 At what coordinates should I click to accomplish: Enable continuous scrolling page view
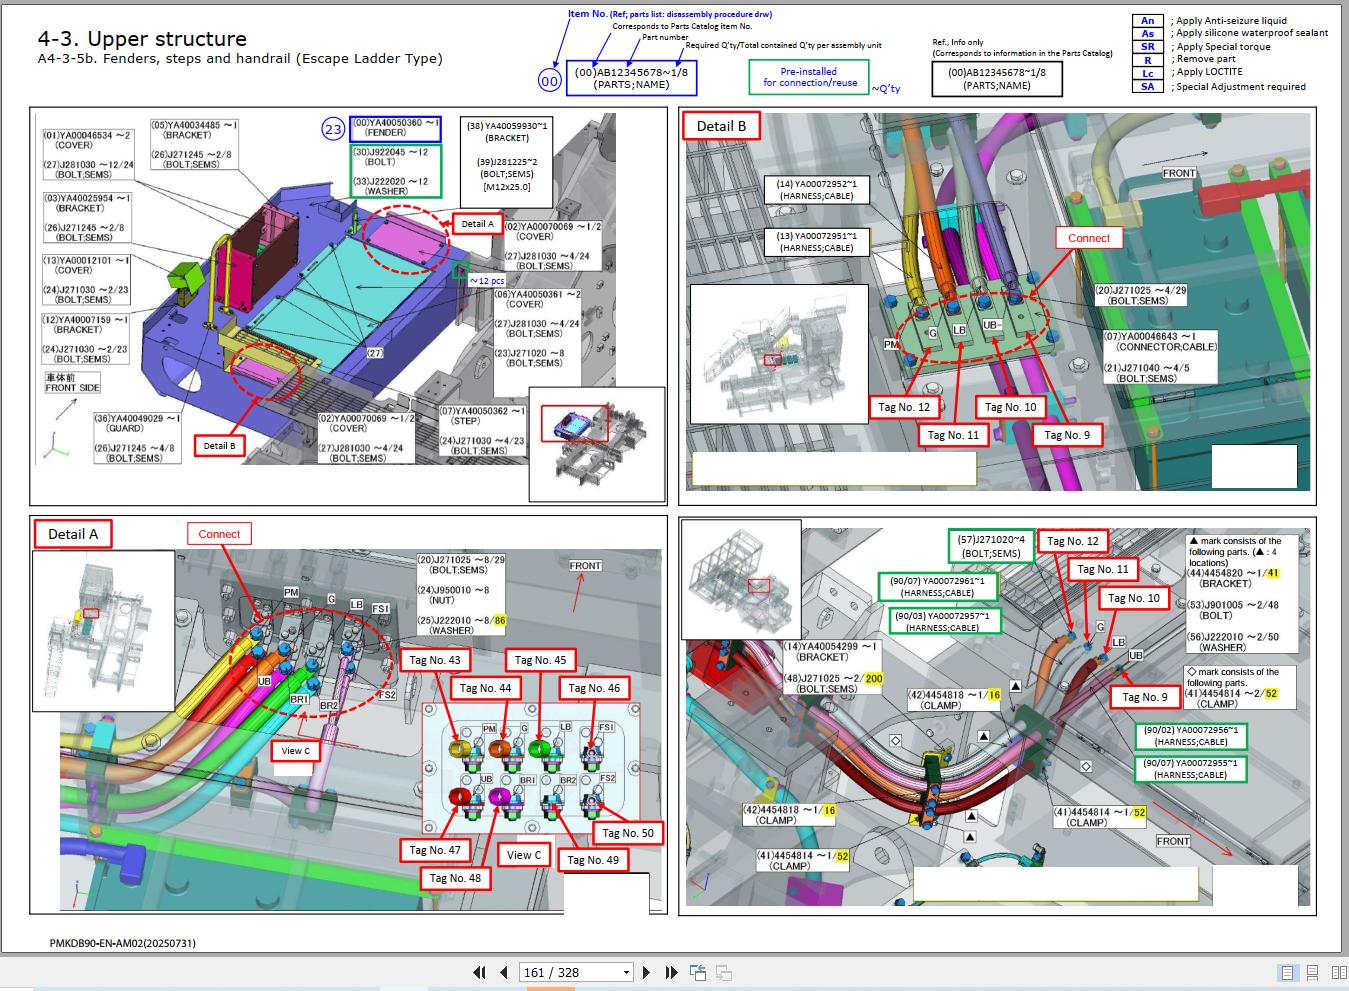(1312, 972)
